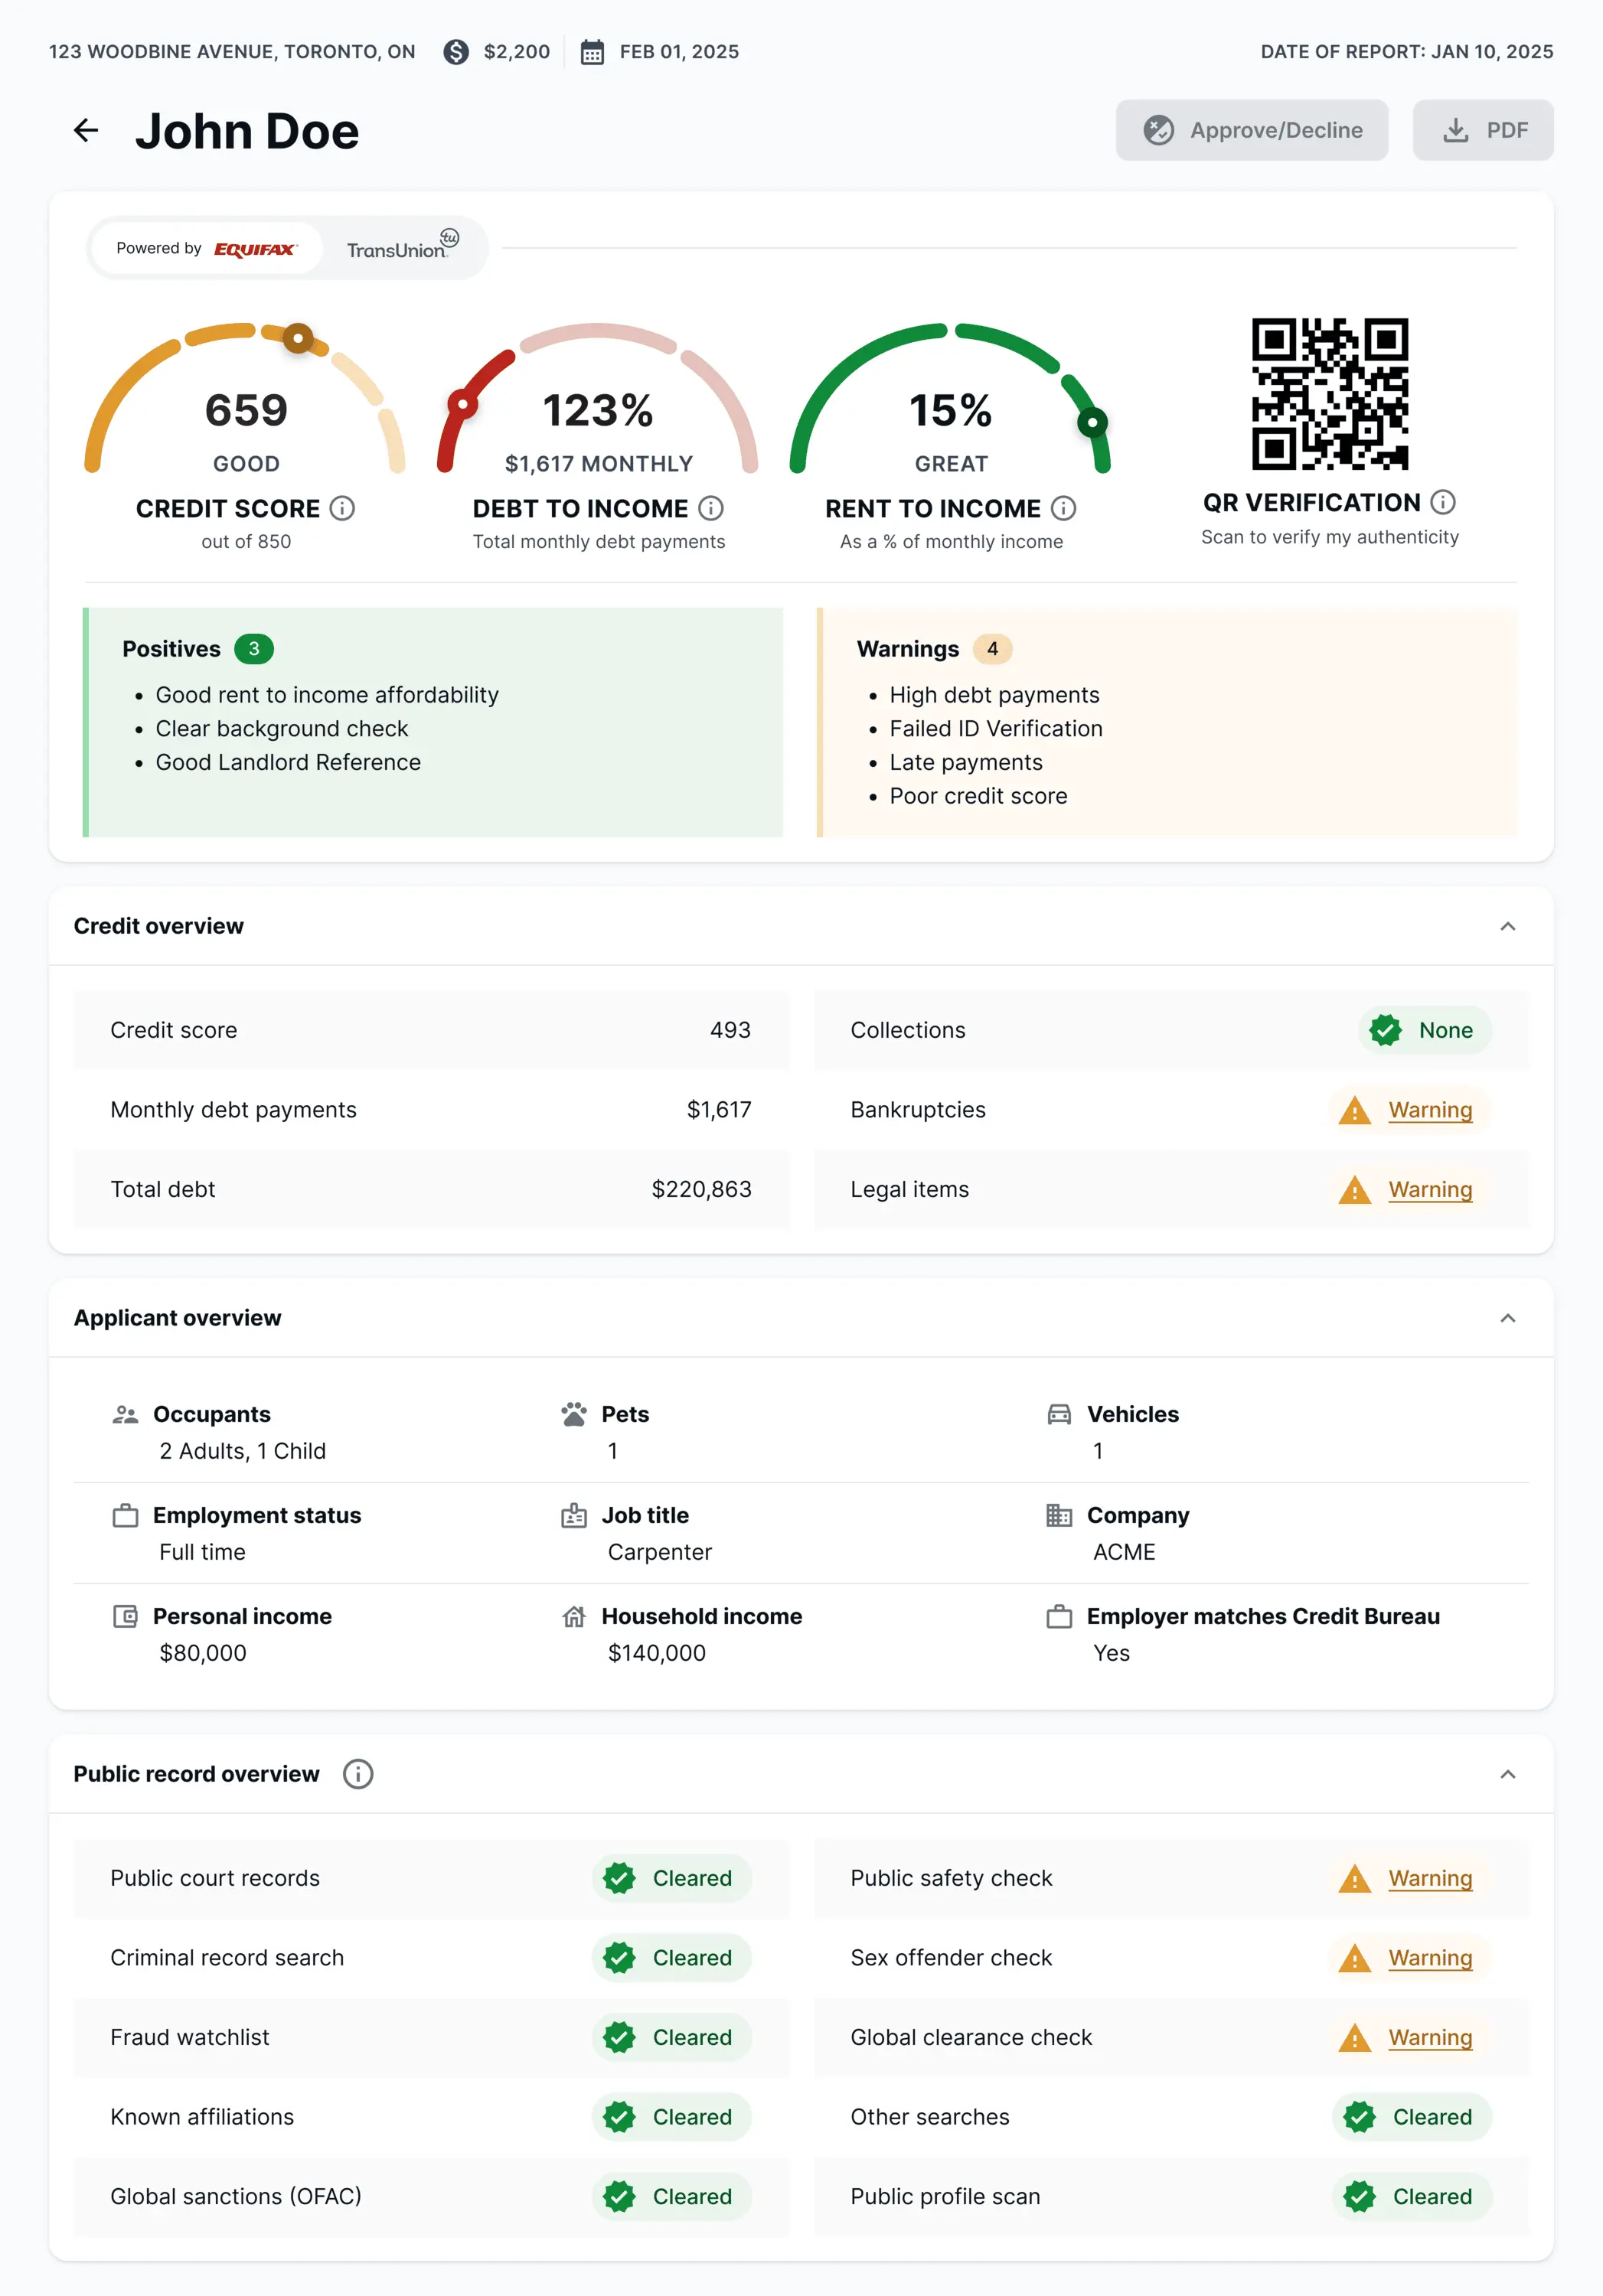Click the back arrow beside John Doe
This screenshot has width=1603, height=2296.
pyautogui.click(x=86, y=130)
